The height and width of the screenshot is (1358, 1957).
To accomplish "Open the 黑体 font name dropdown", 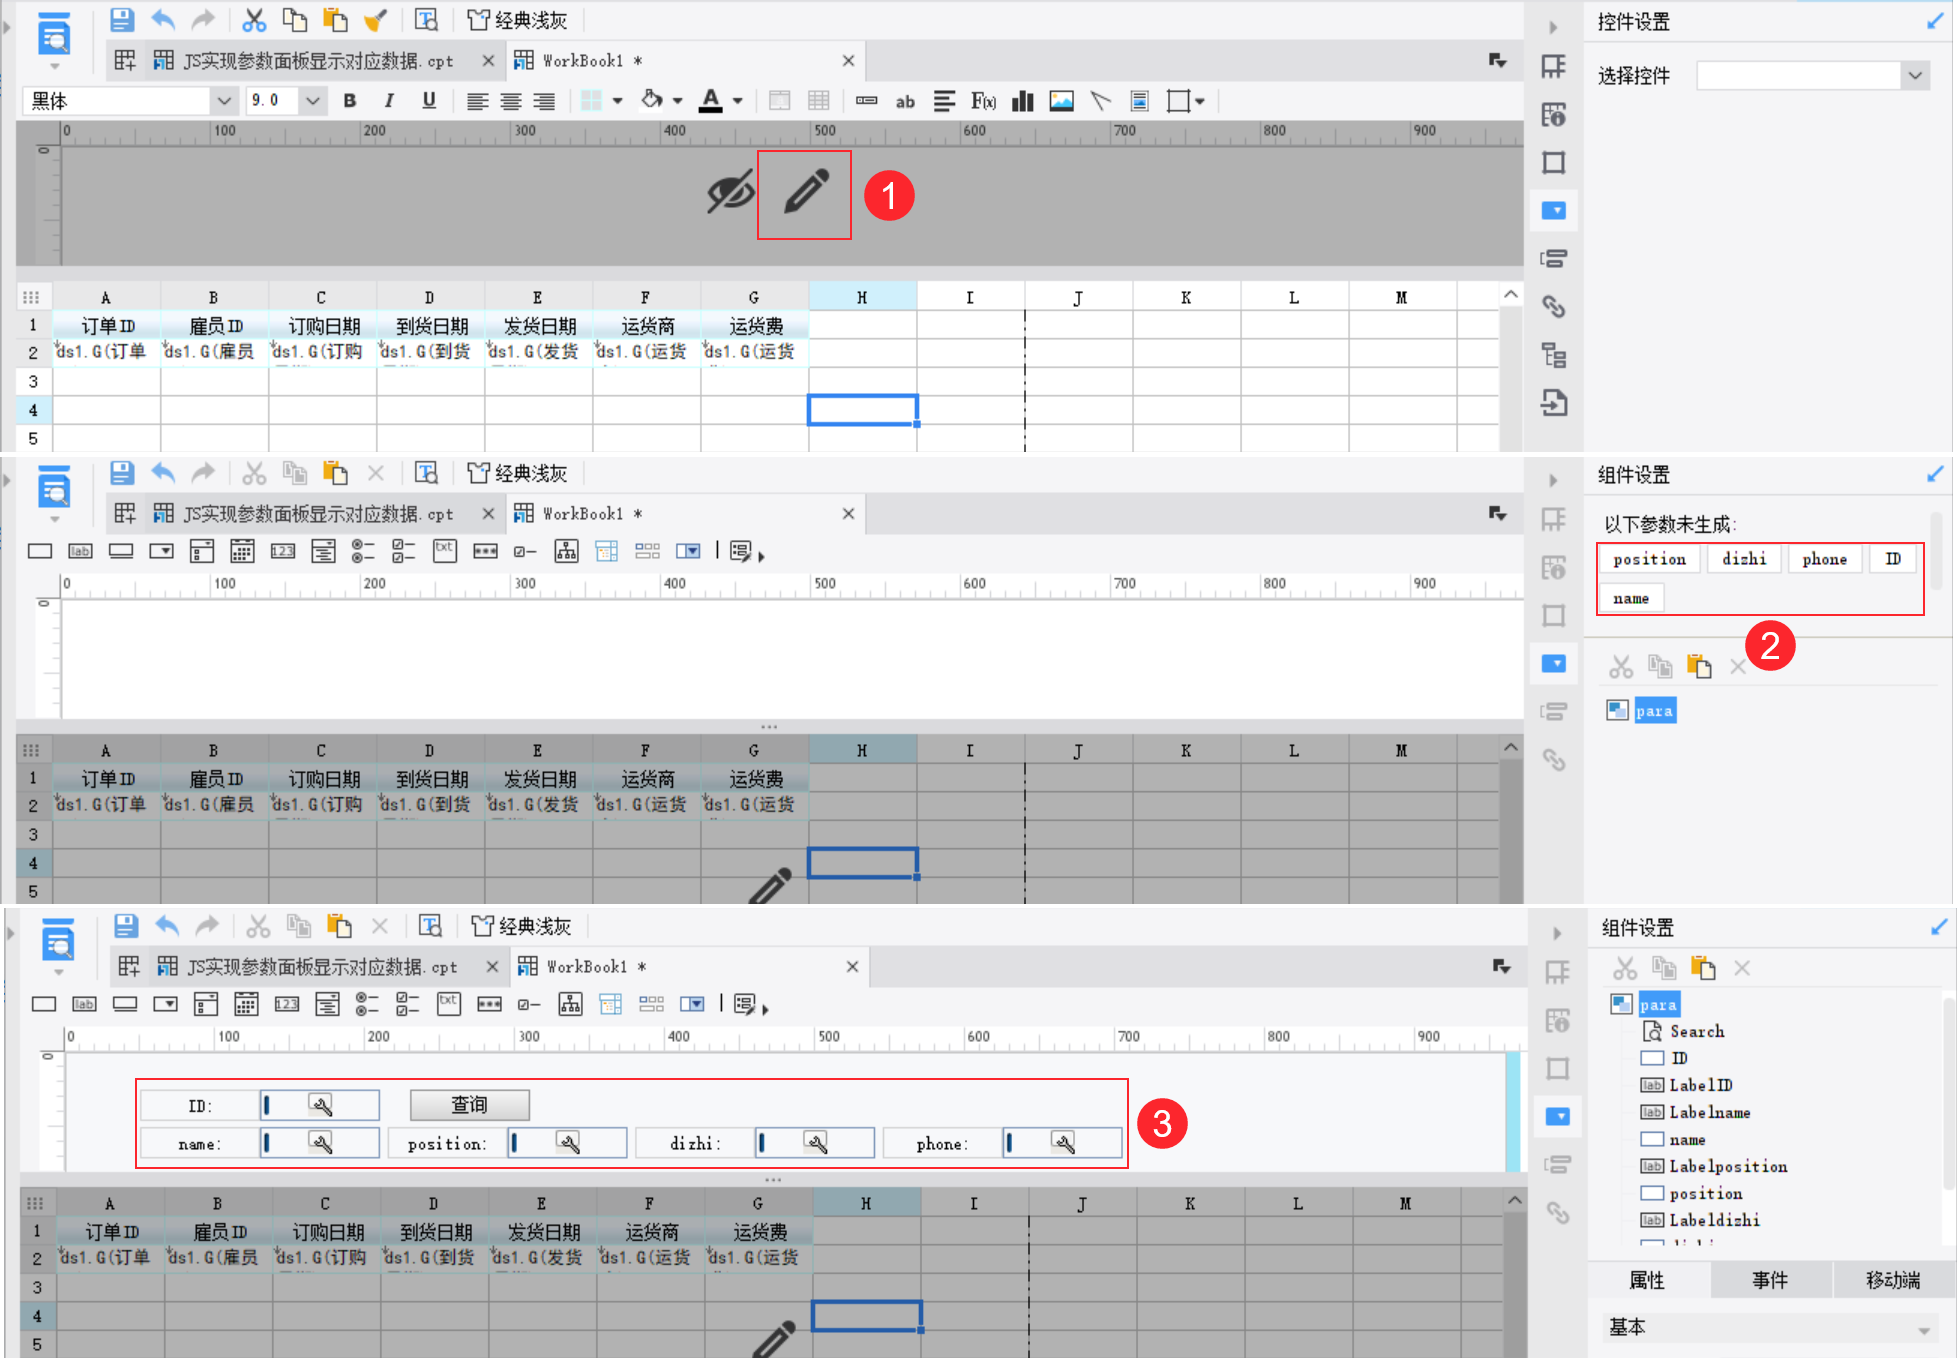I will (224, 101).
